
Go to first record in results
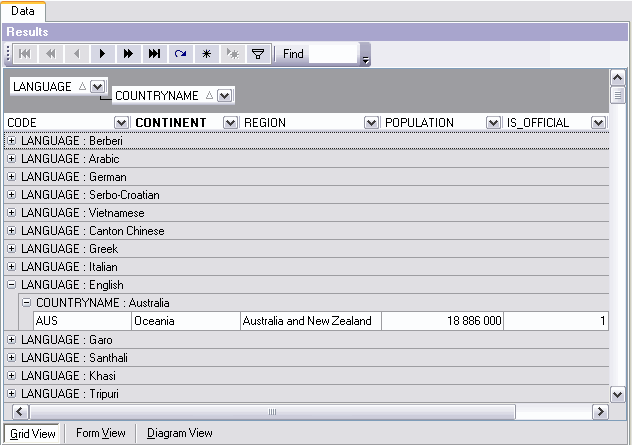click(x=25, y=54)
